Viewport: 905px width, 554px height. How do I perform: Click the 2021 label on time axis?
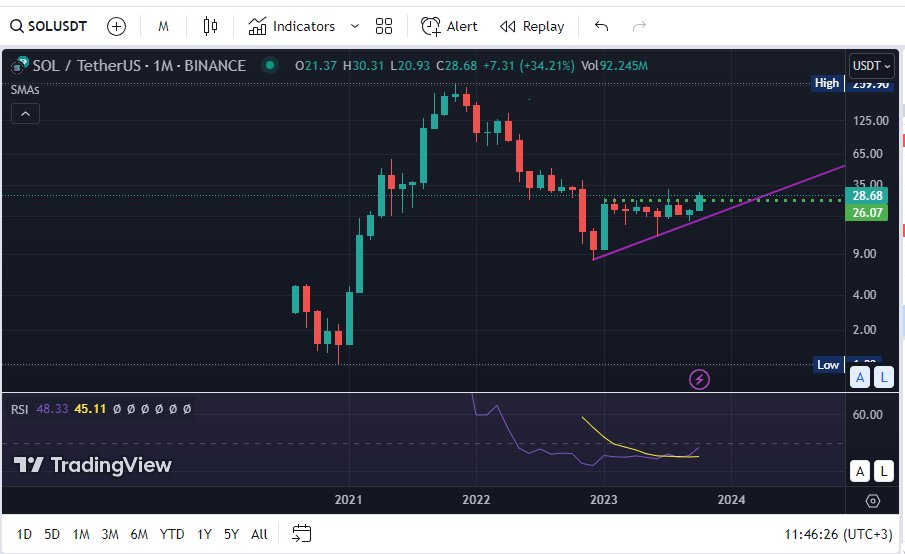pyautogui.click(x=349, y=500)
